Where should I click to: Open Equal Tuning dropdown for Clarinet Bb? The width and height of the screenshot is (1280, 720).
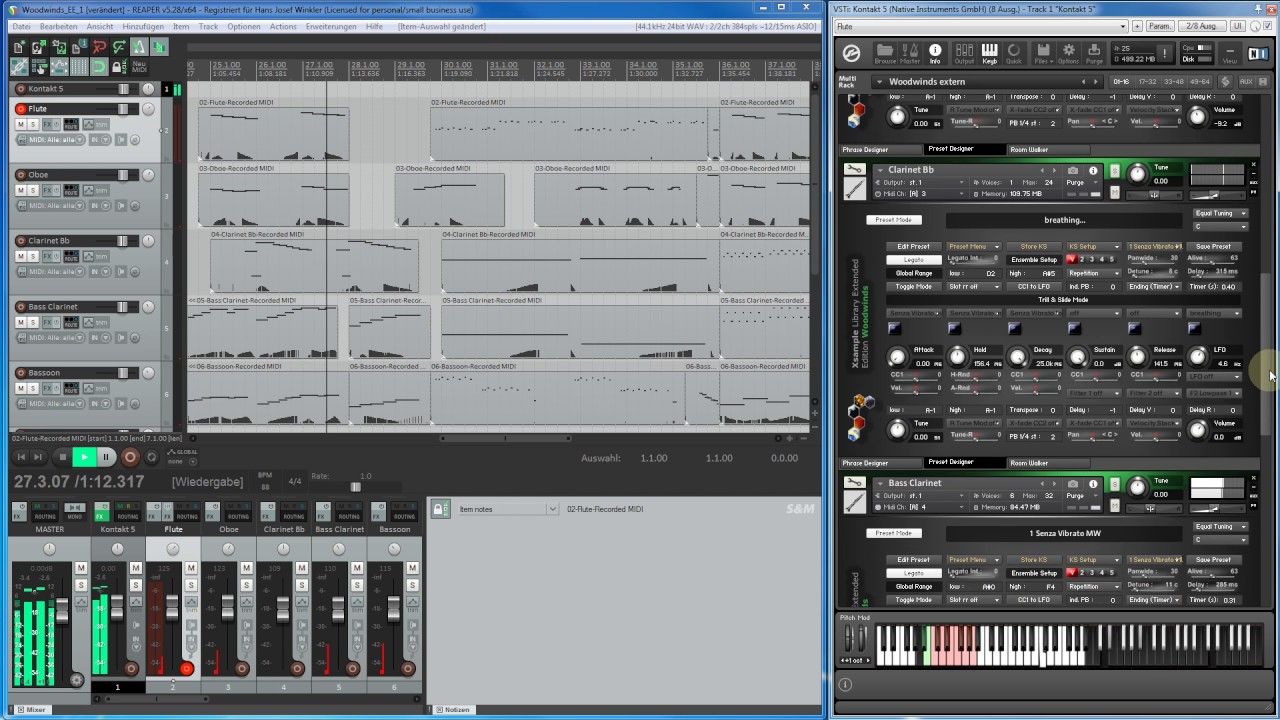pos(1220,213)
